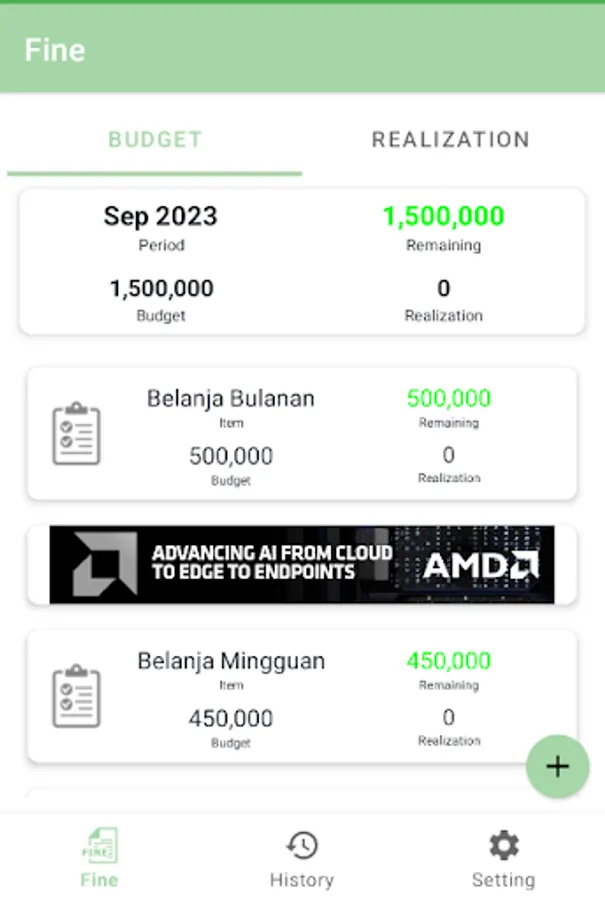605x900 pixels.
Task: Tap the Fine document icon in navigation
Action: tap(99, 846)
